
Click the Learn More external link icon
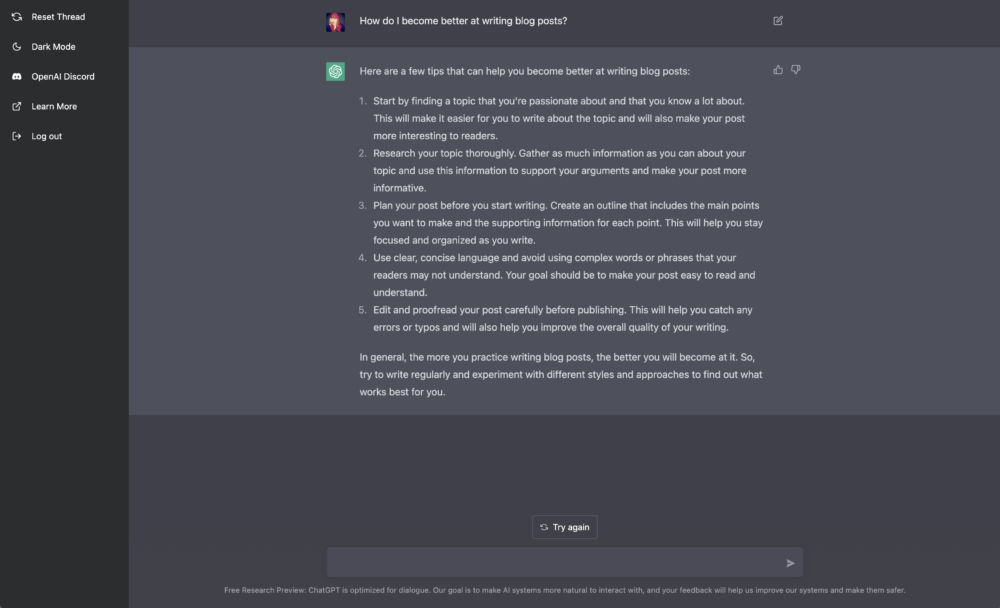click(x=14, y=106)
